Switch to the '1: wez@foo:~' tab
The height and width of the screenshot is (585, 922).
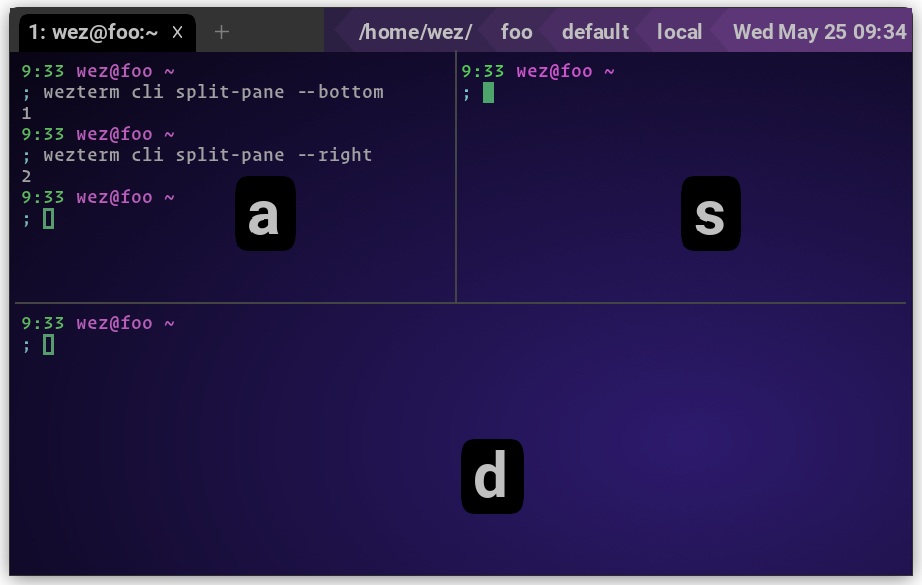[x=95, y=31]
